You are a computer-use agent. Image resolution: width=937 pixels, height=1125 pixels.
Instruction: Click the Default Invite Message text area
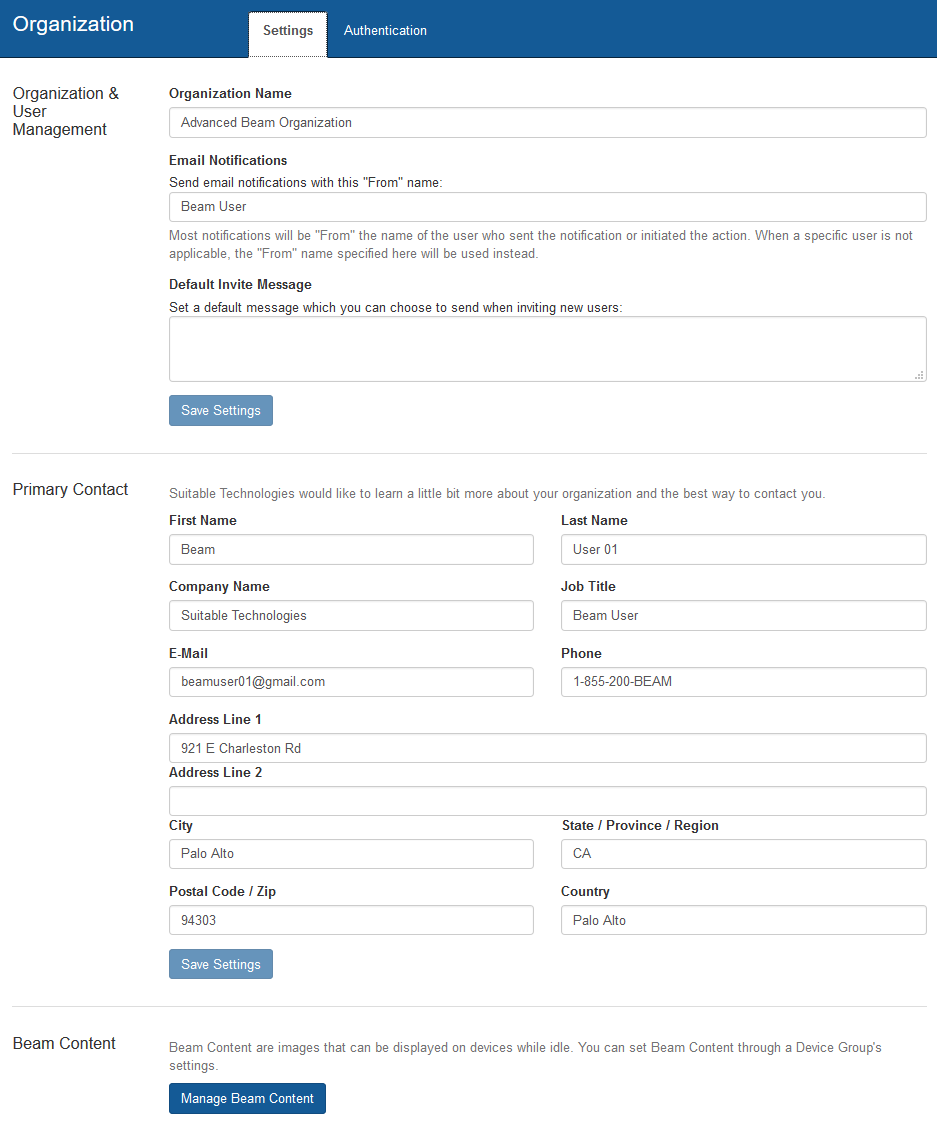tap(547, 349)
